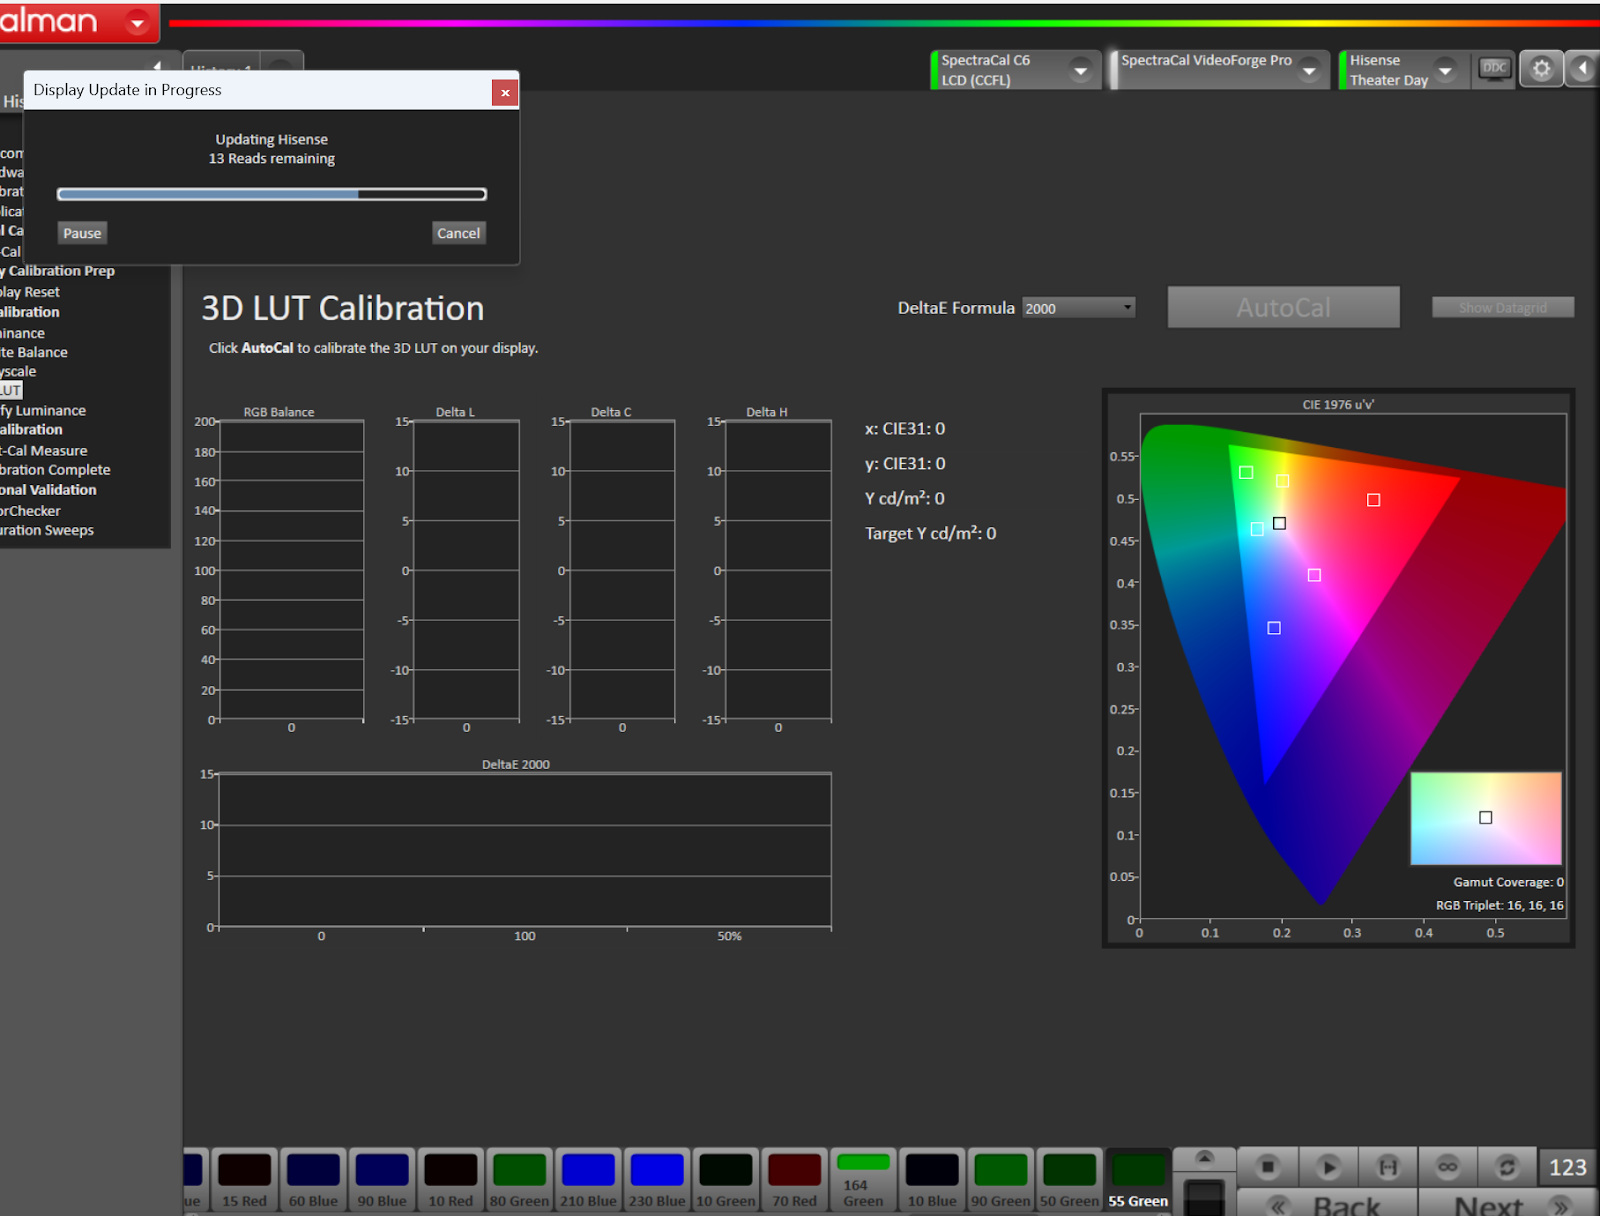Screen dimensions: 1600x1216
Task: Click the red target square on CIE chart
Action: click(x=1373, y=499)
